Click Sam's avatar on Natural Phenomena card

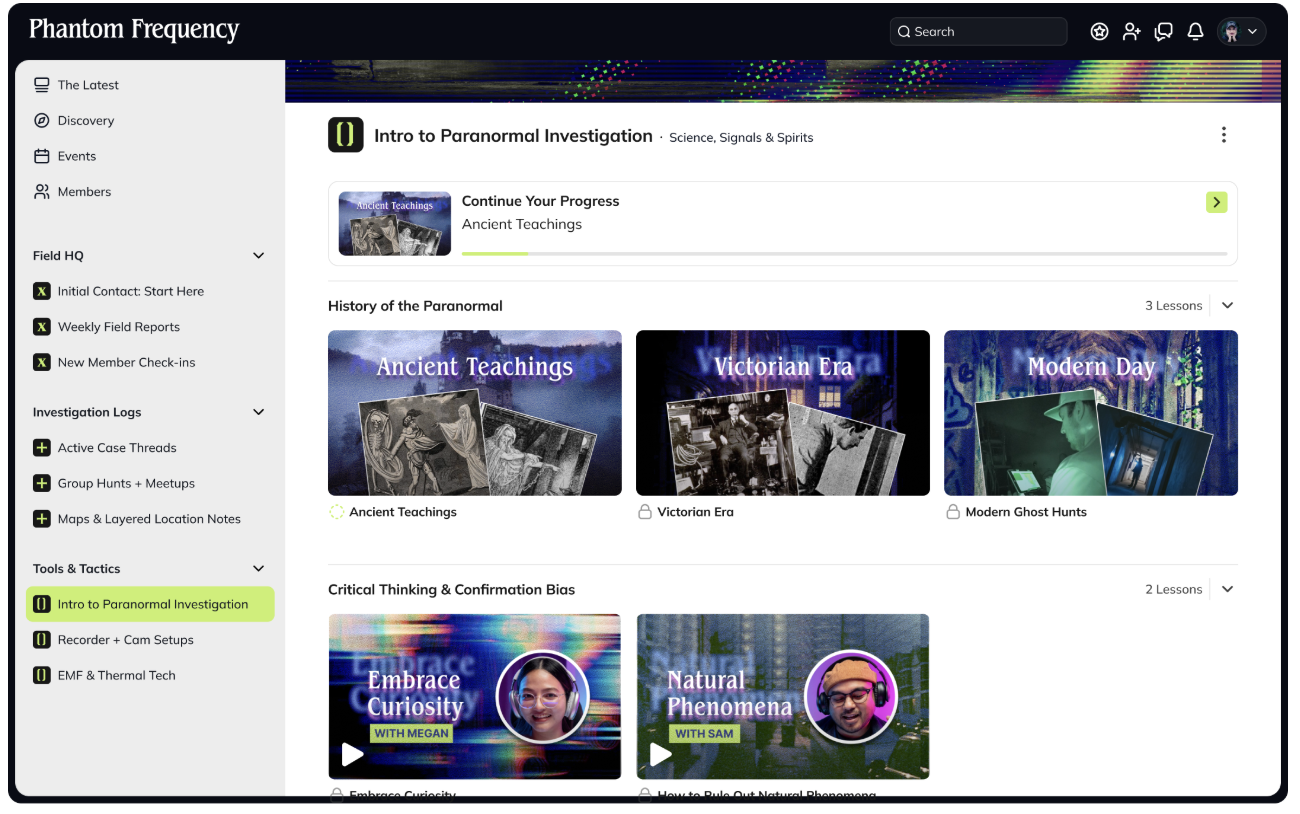[851, 697]
